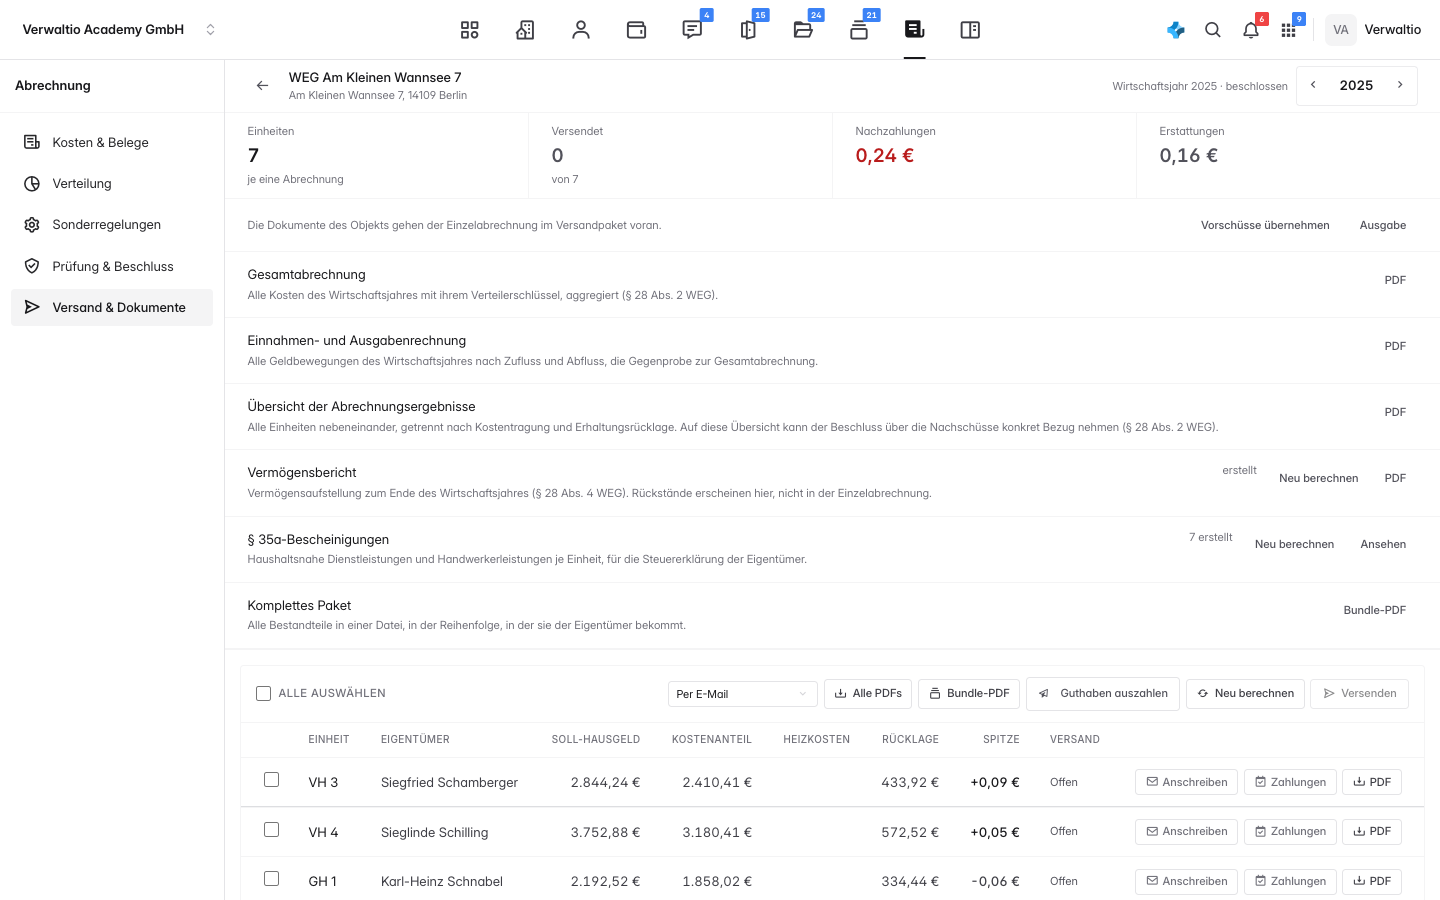Open the notifications bell icon

1251,30
